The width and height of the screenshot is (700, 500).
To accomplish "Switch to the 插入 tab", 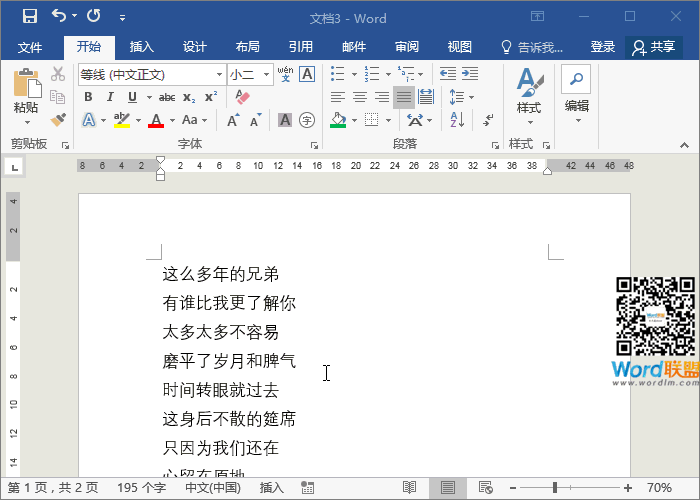I will point(142,47).
